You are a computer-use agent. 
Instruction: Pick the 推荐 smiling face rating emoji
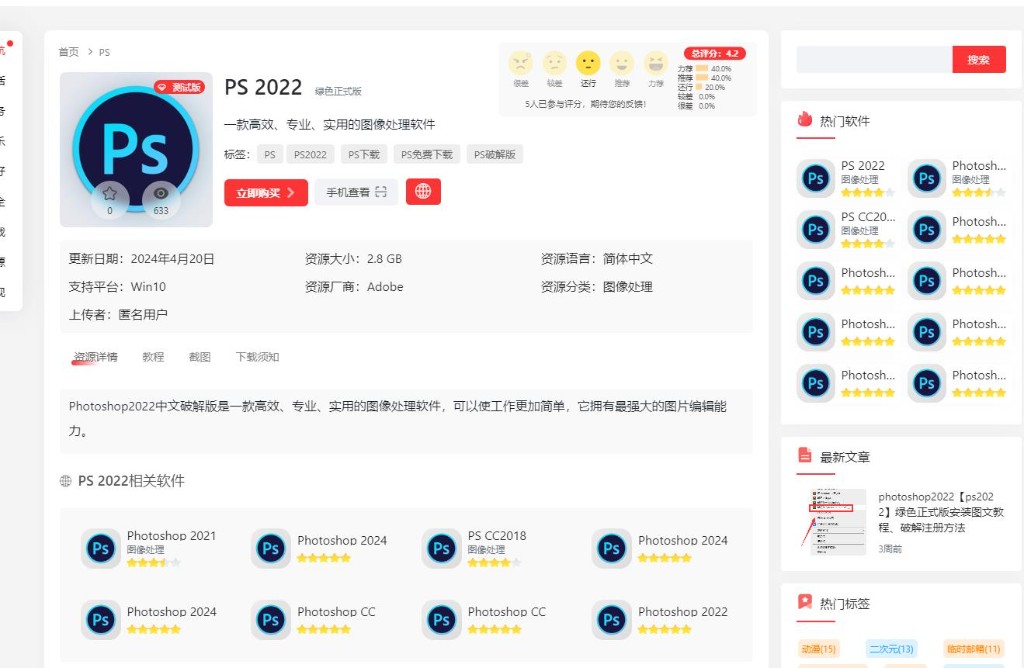(622, 63)
